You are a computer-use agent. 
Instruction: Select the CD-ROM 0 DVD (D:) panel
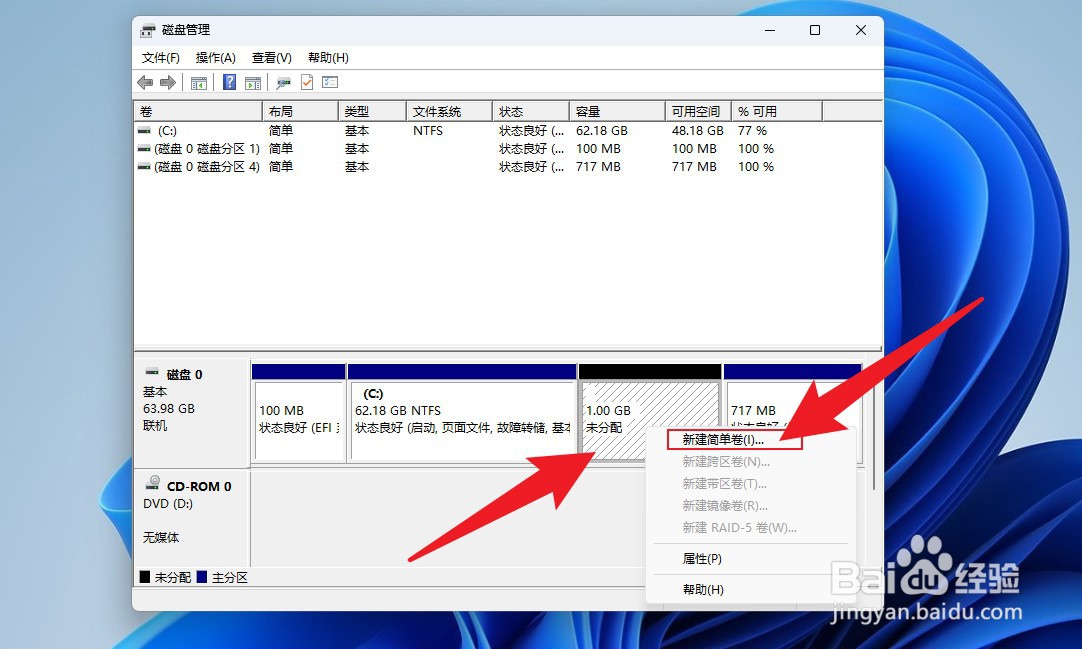point(191,519)
